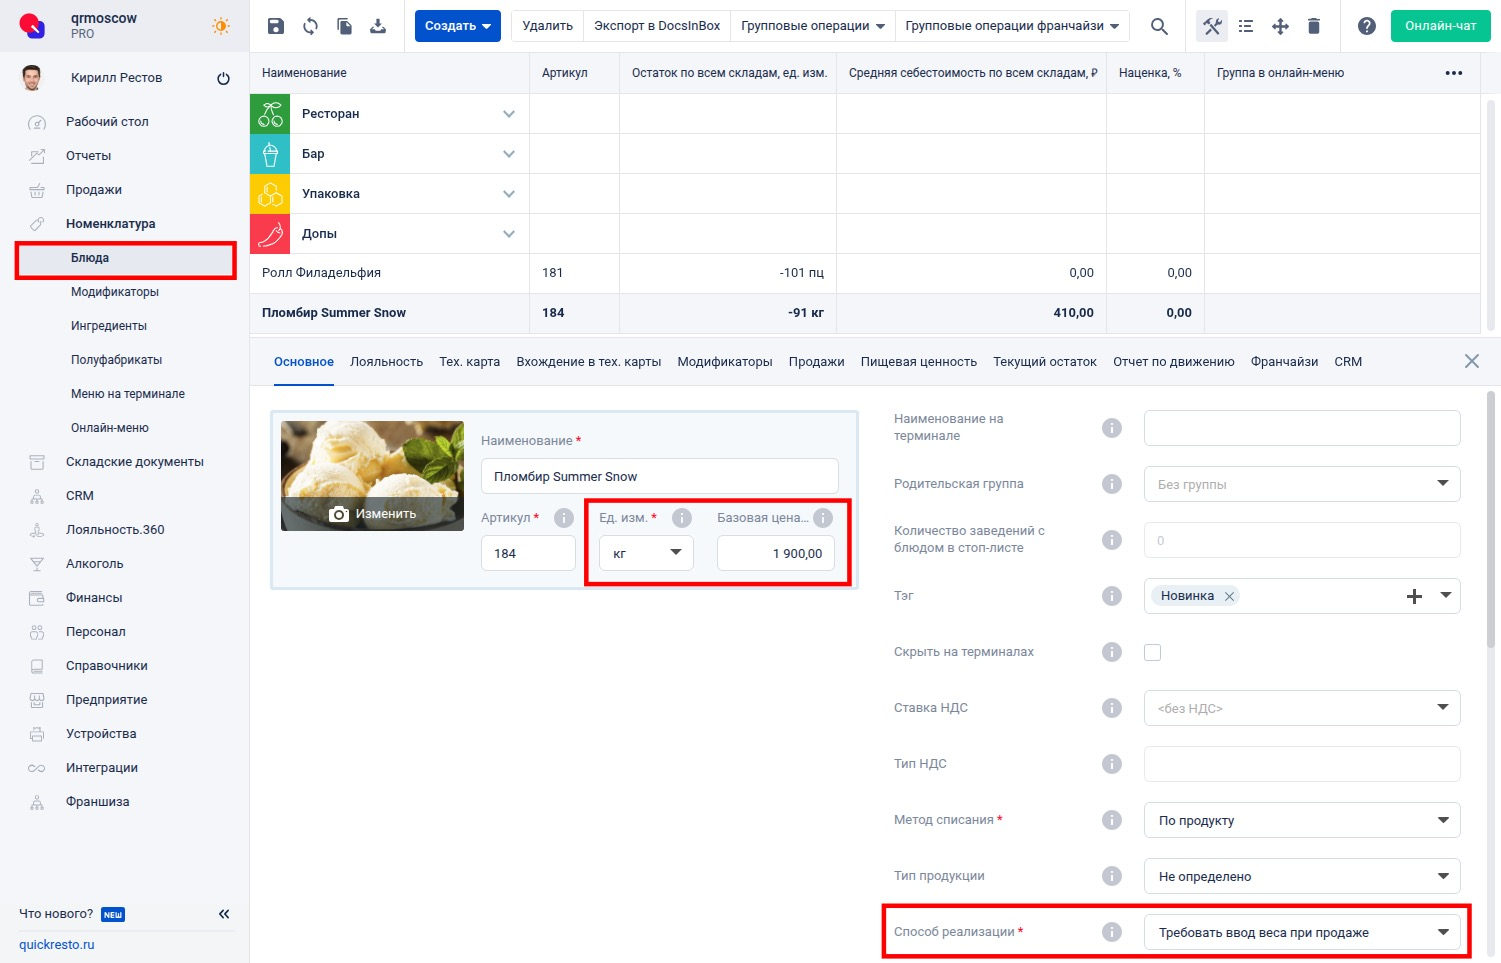The height and width of the screenshot is (963, 1501).
Task: Open help with question mark icon
Action: point(1366,26)
